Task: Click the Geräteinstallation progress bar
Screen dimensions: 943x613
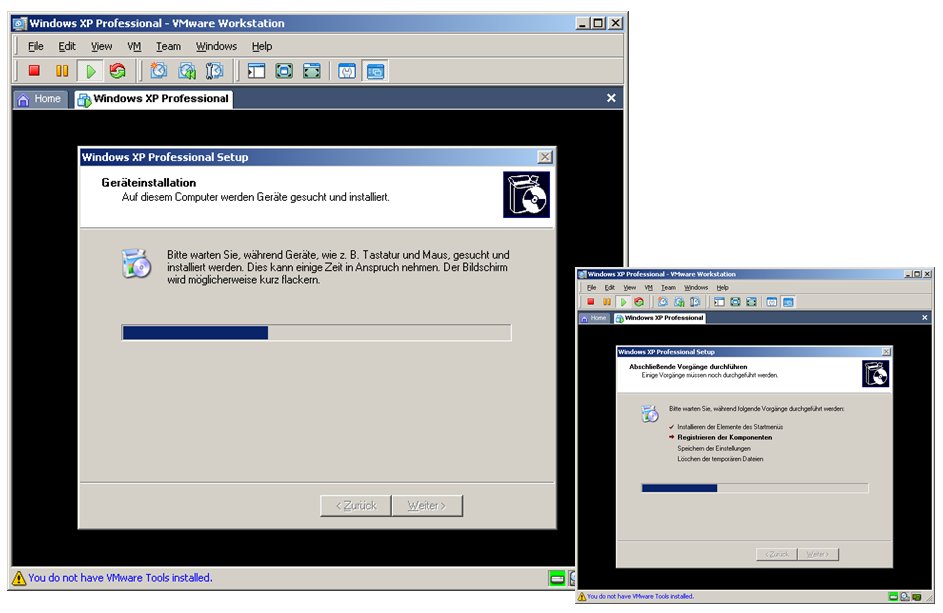Action: tap(316, 333)
